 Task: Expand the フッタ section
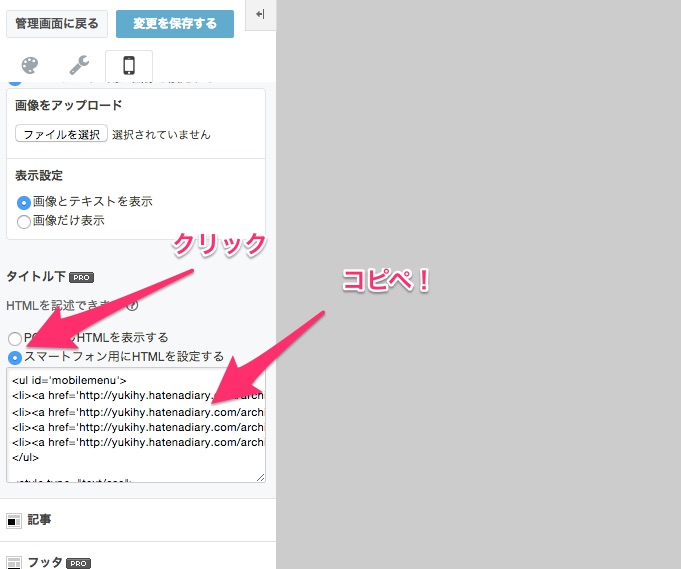[x=138, y=556]
